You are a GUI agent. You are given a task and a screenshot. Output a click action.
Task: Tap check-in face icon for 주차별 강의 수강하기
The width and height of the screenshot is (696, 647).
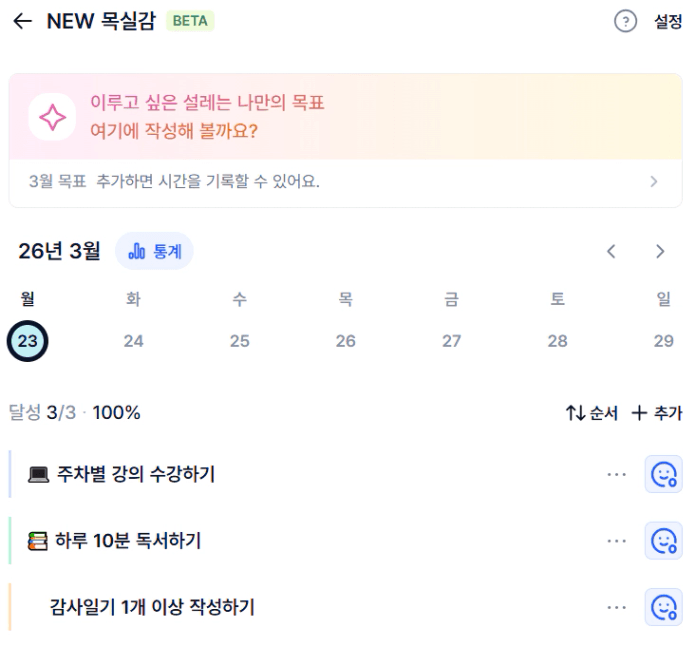(663, 475)
